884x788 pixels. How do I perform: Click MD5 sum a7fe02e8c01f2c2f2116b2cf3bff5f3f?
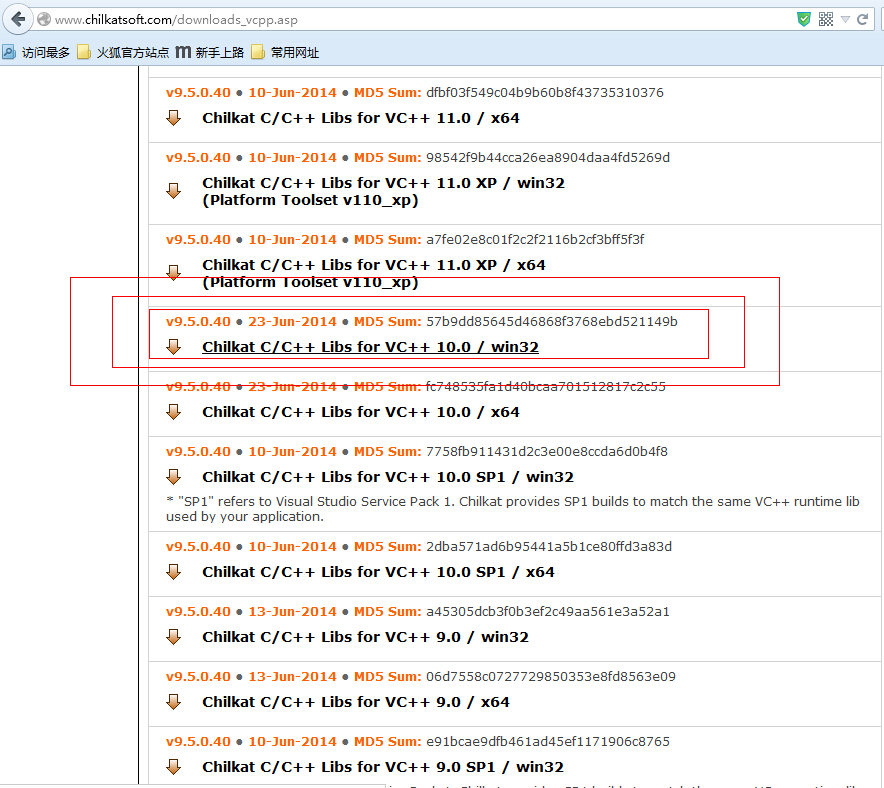pyautogui.click(x=535, y=240)
